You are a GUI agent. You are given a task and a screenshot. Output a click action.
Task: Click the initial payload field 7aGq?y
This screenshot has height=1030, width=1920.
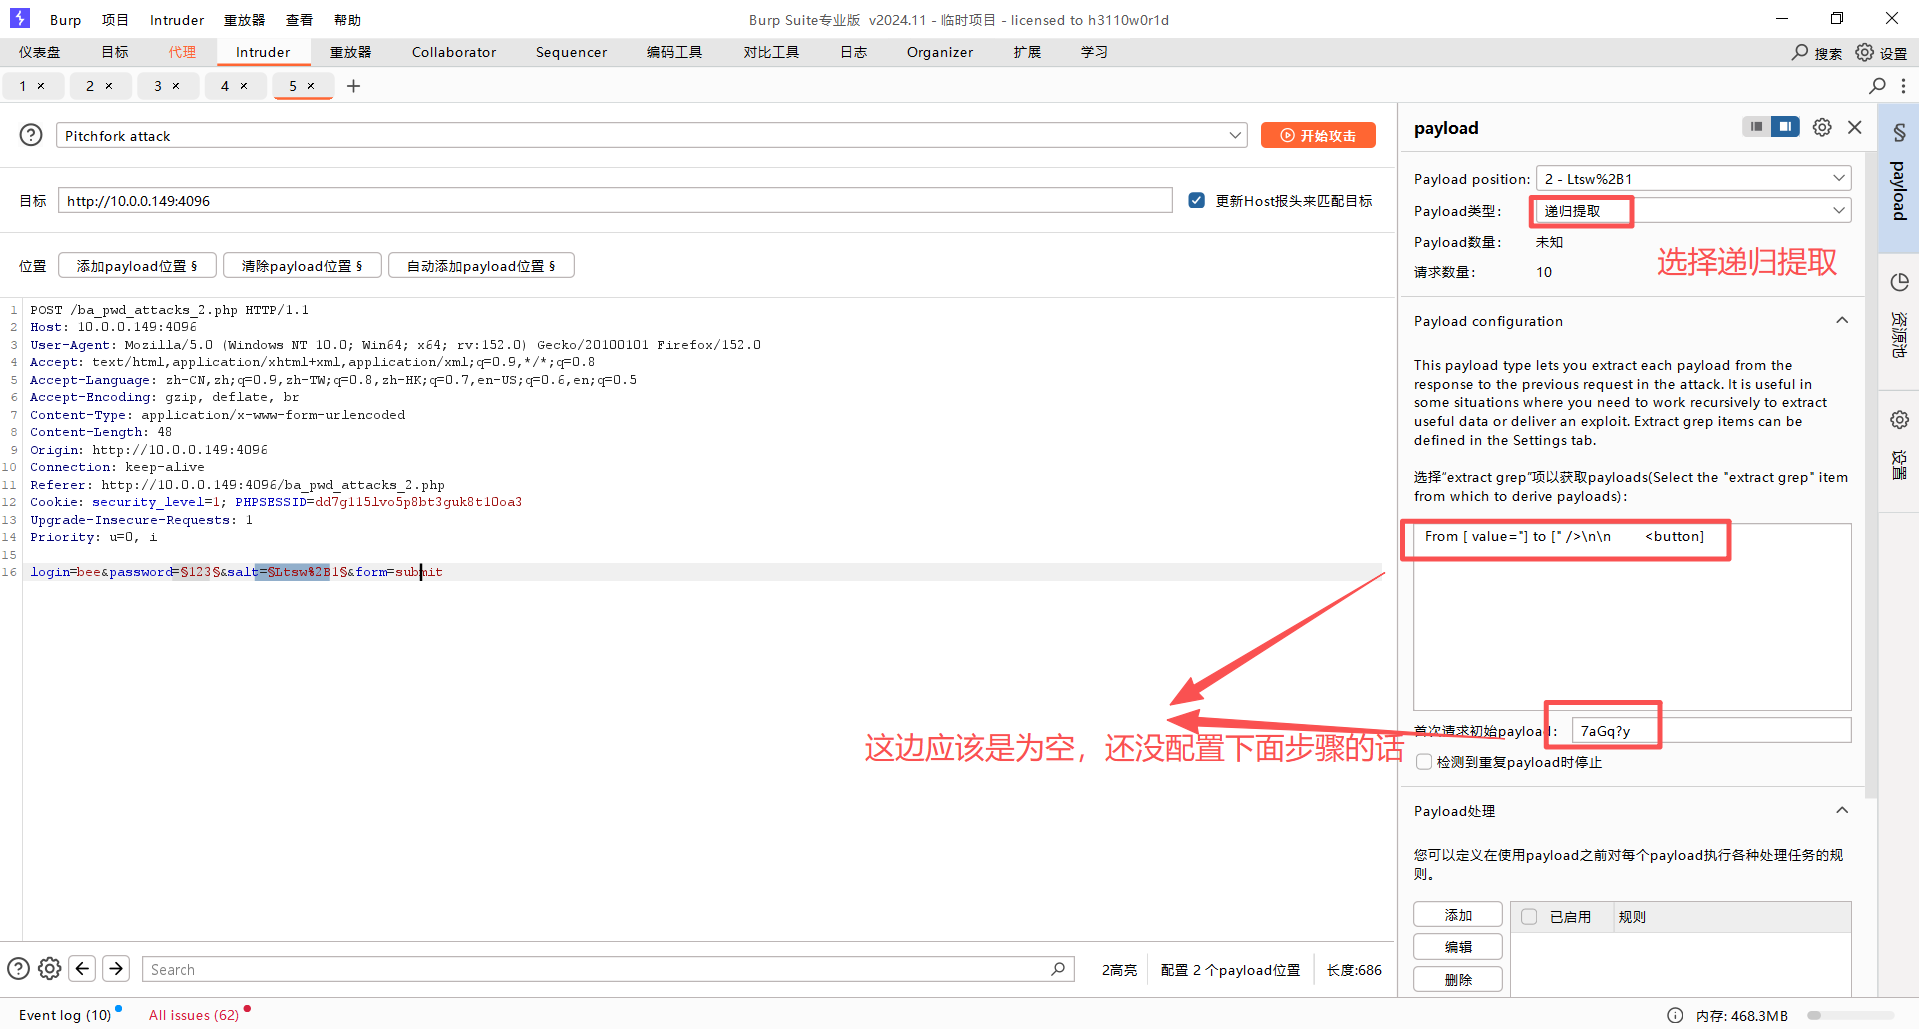[x=1711, y=730]
